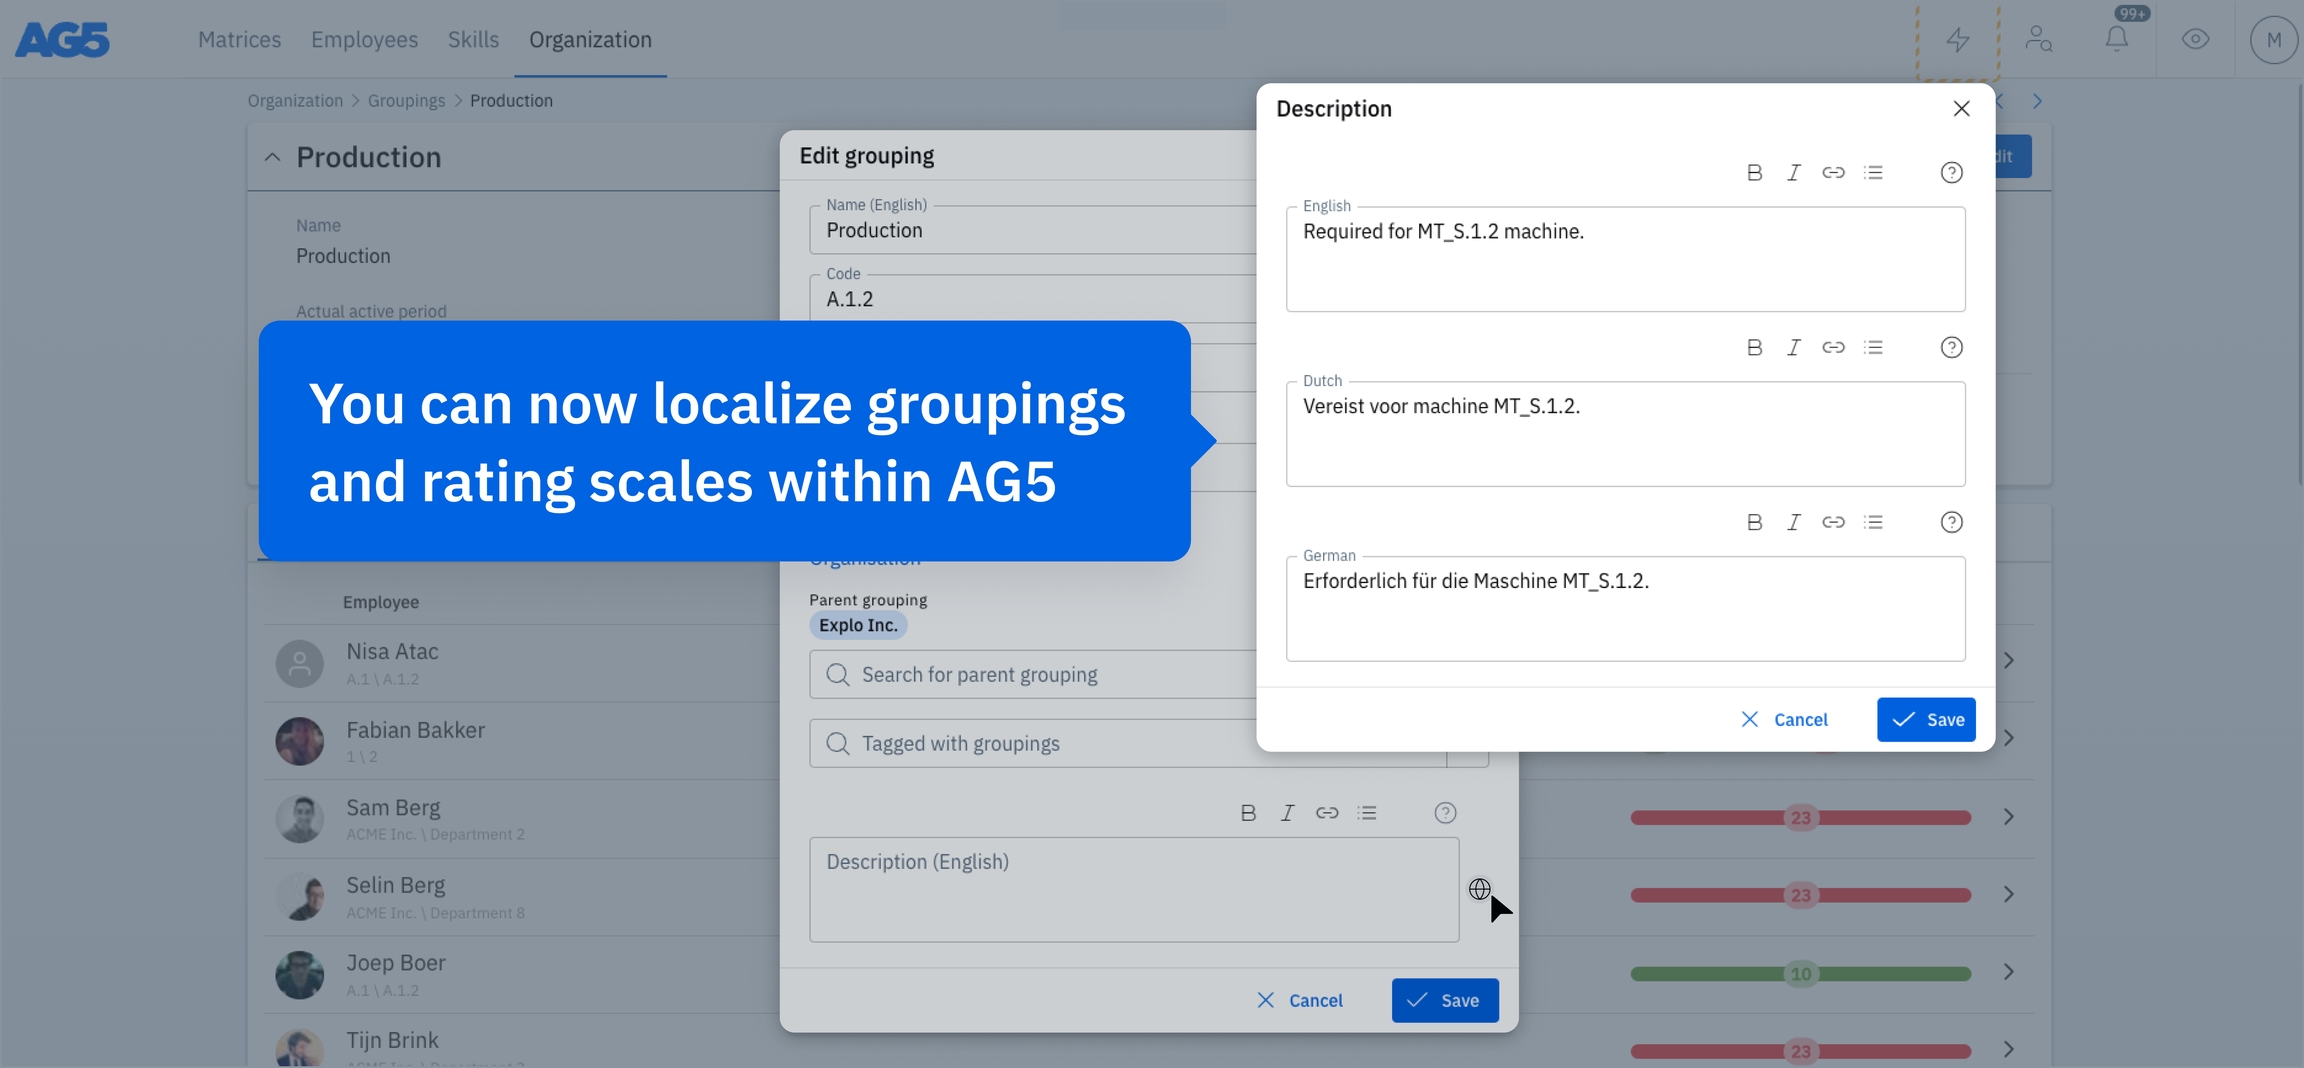Click bullet list icon above English description
The height and width of the screenshot is (1068, 2304).
[x=1873, y=173]
